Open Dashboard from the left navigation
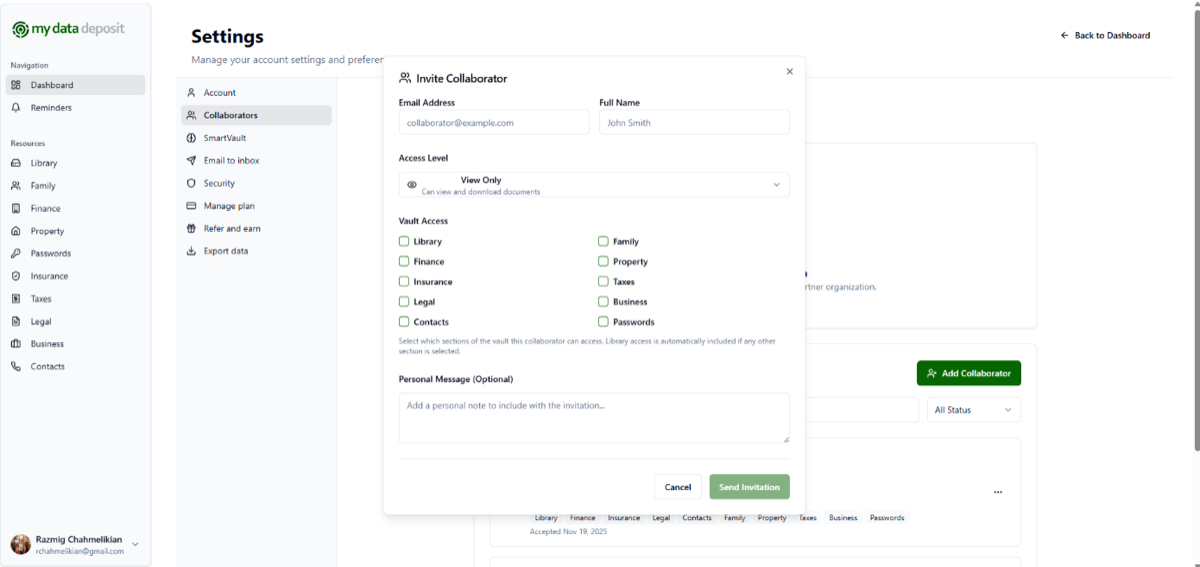Image resolution: width=1200 pixels, height=567 pixels. click(x=76, y=85)
